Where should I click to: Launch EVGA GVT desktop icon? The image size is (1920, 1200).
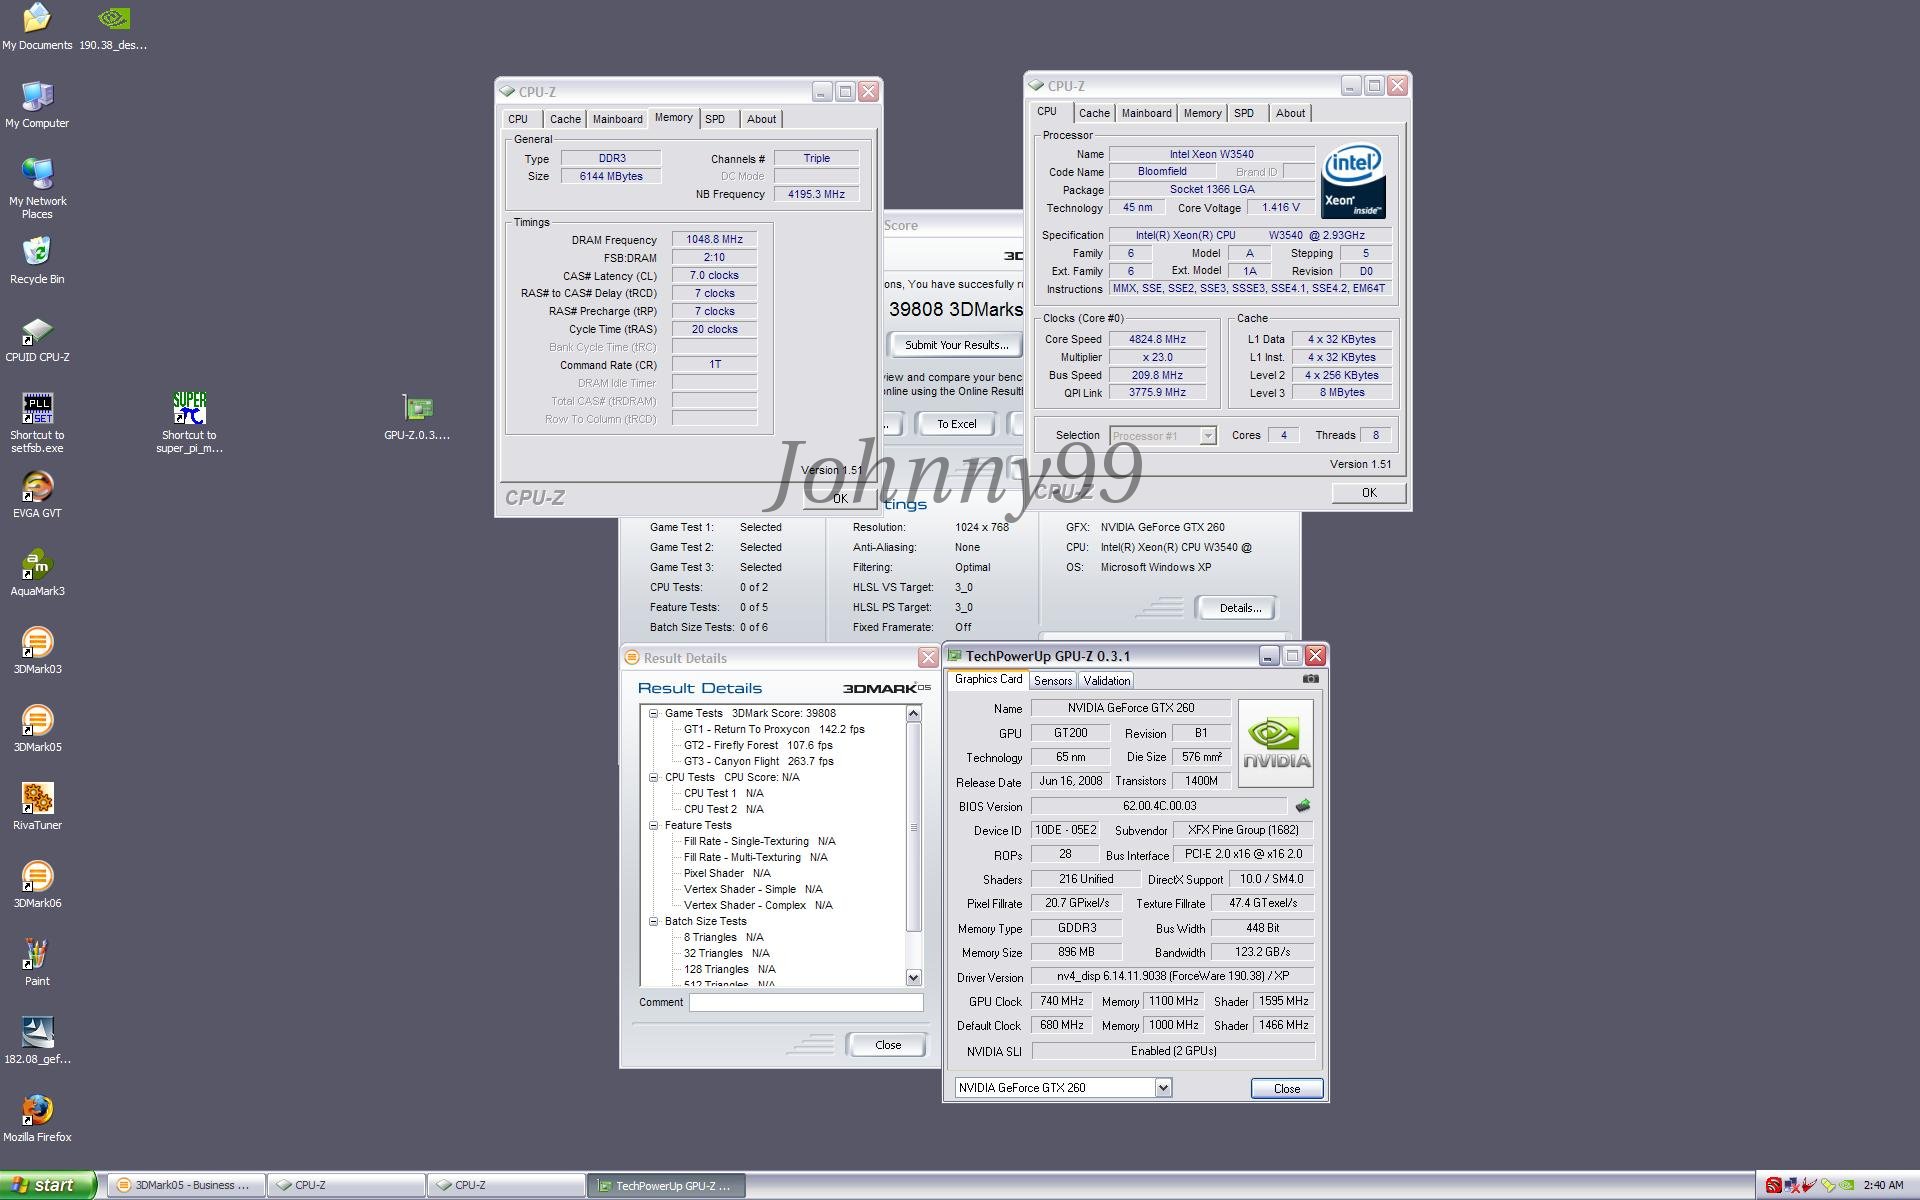click(37, 494)
